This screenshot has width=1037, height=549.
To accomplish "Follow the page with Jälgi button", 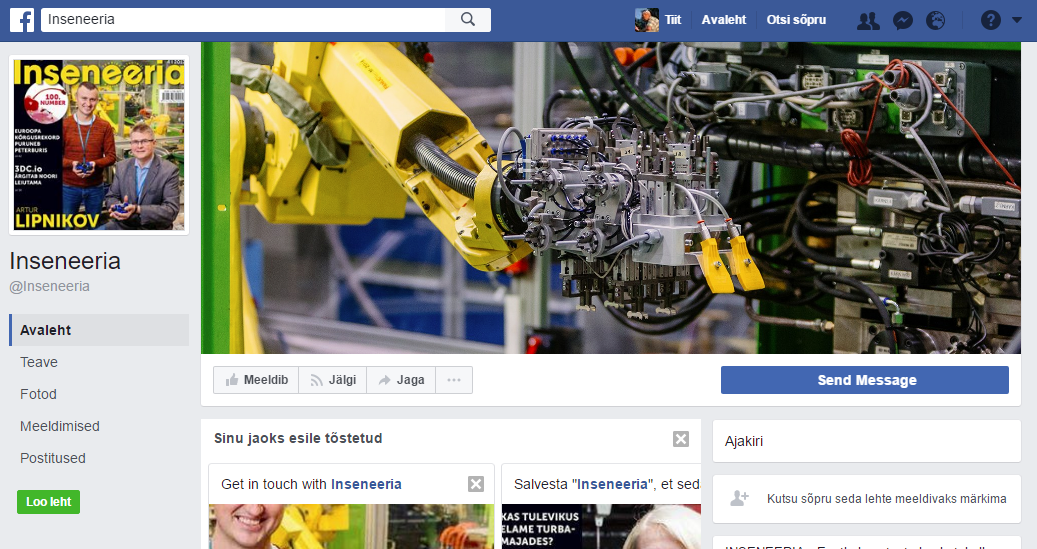I will tap(333, 380).
